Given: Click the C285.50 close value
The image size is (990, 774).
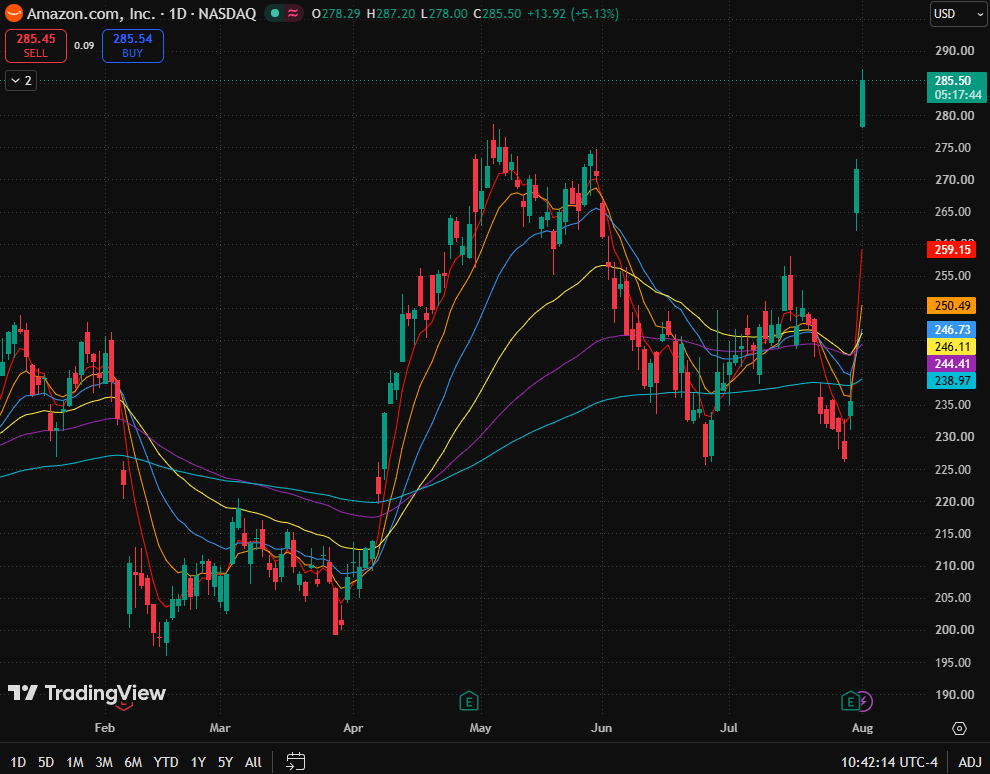Looking at the screenshot, I should [498, 13].
